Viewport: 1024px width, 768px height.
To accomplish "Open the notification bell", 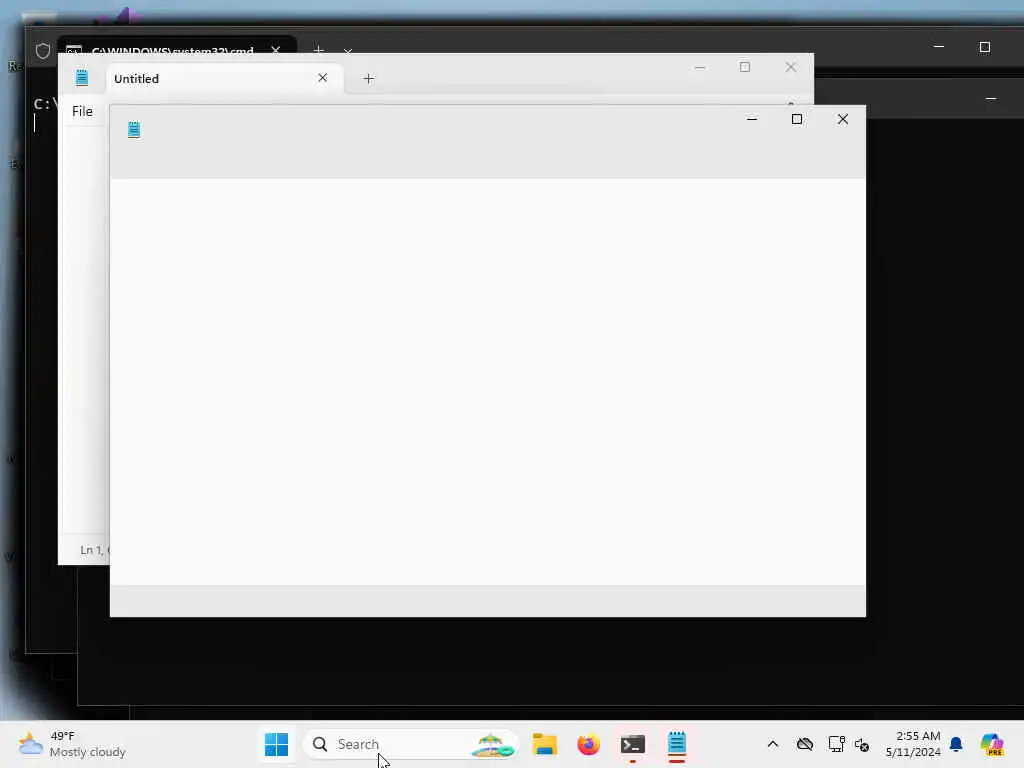I will click(956, 744).
